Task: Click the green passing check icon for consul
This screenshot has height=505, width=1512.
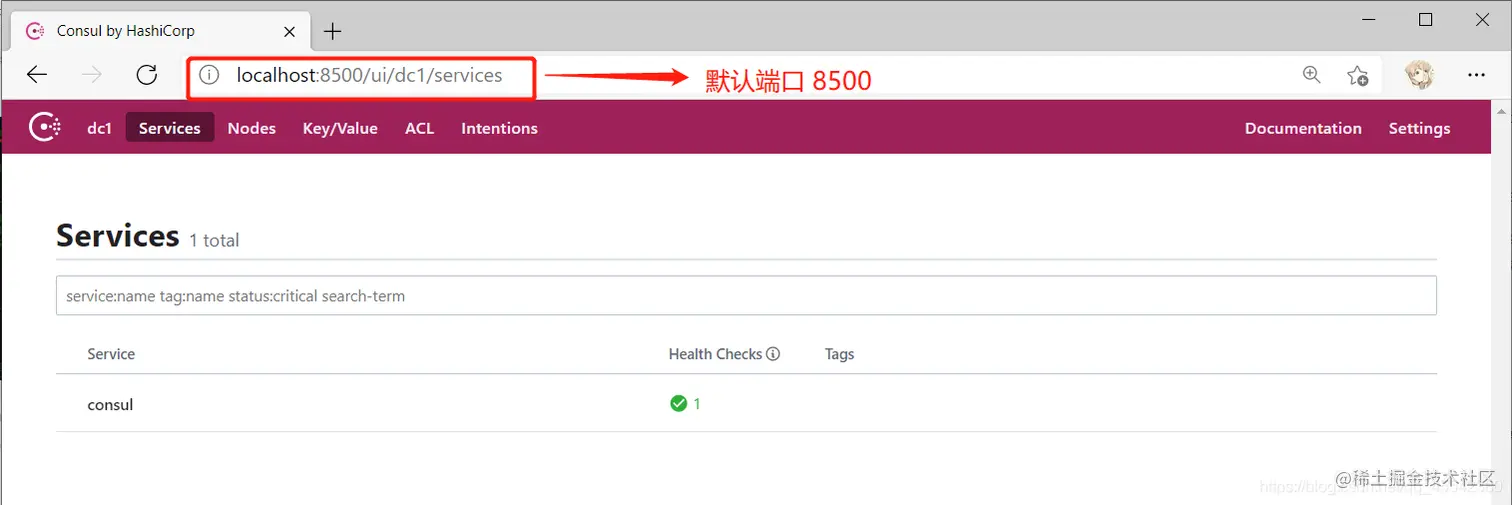Action: coord(678,404)
